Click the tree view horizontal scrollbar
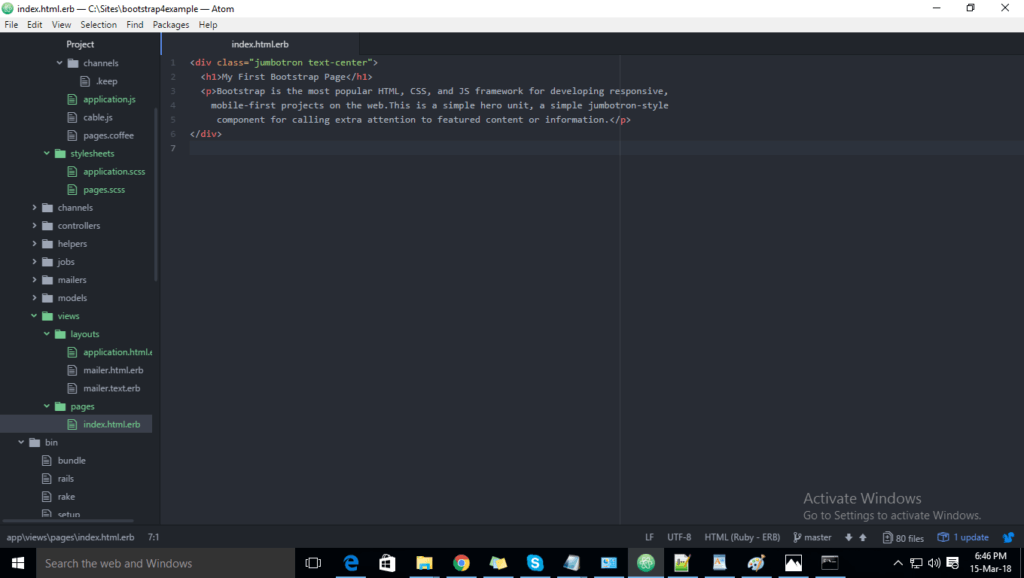This screenshot has height=578, width=1024. click(x=68, y=521)
